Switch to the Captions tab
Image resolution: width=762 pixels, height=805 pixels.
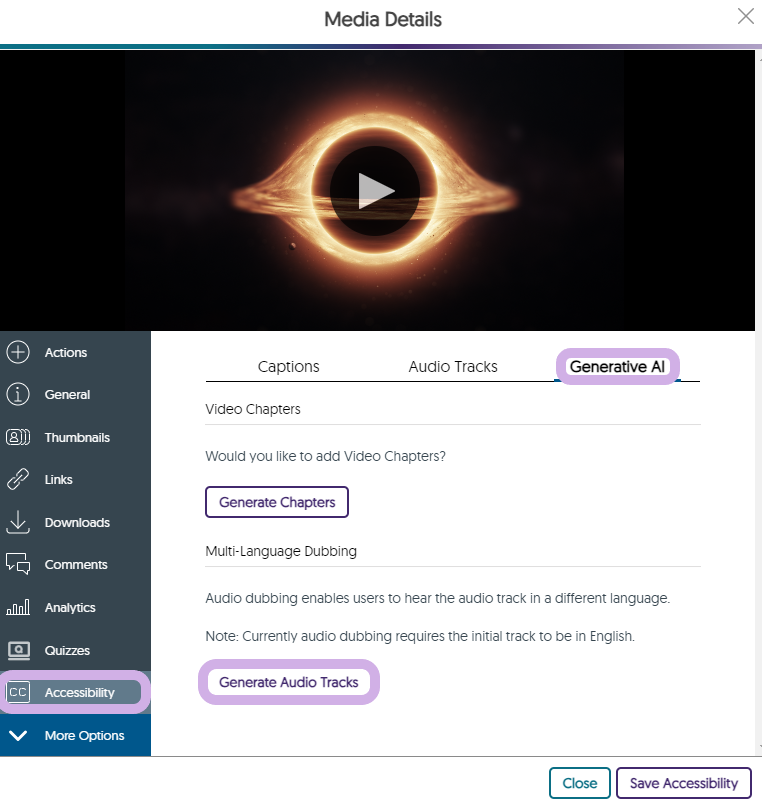tap(288, 367)
